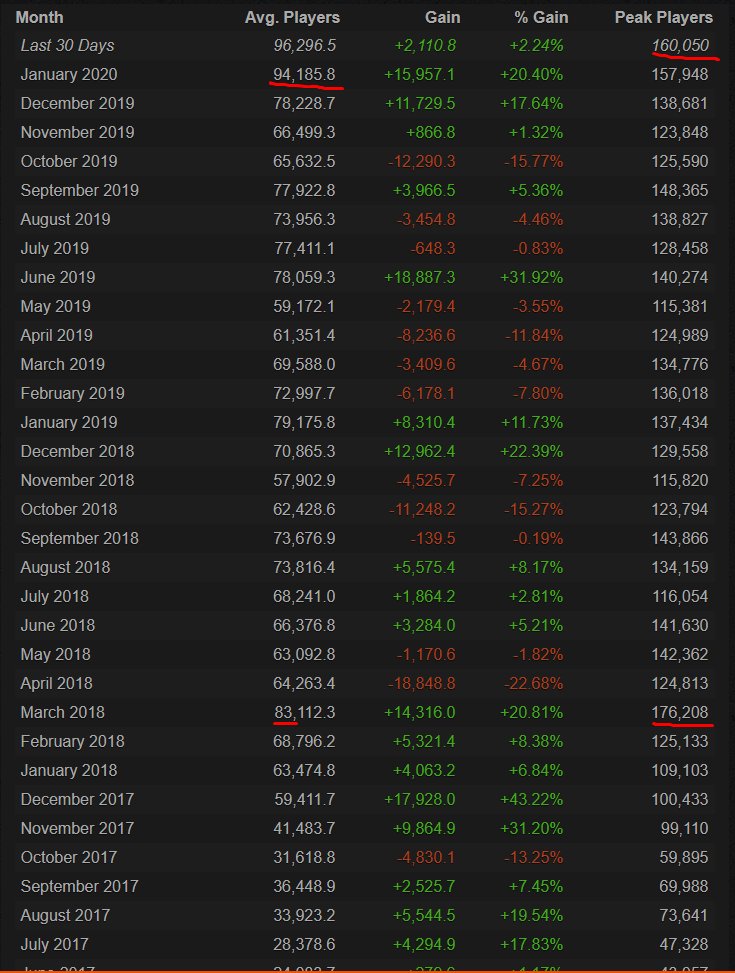Select the January 2019 month cell

click(69, 423)
